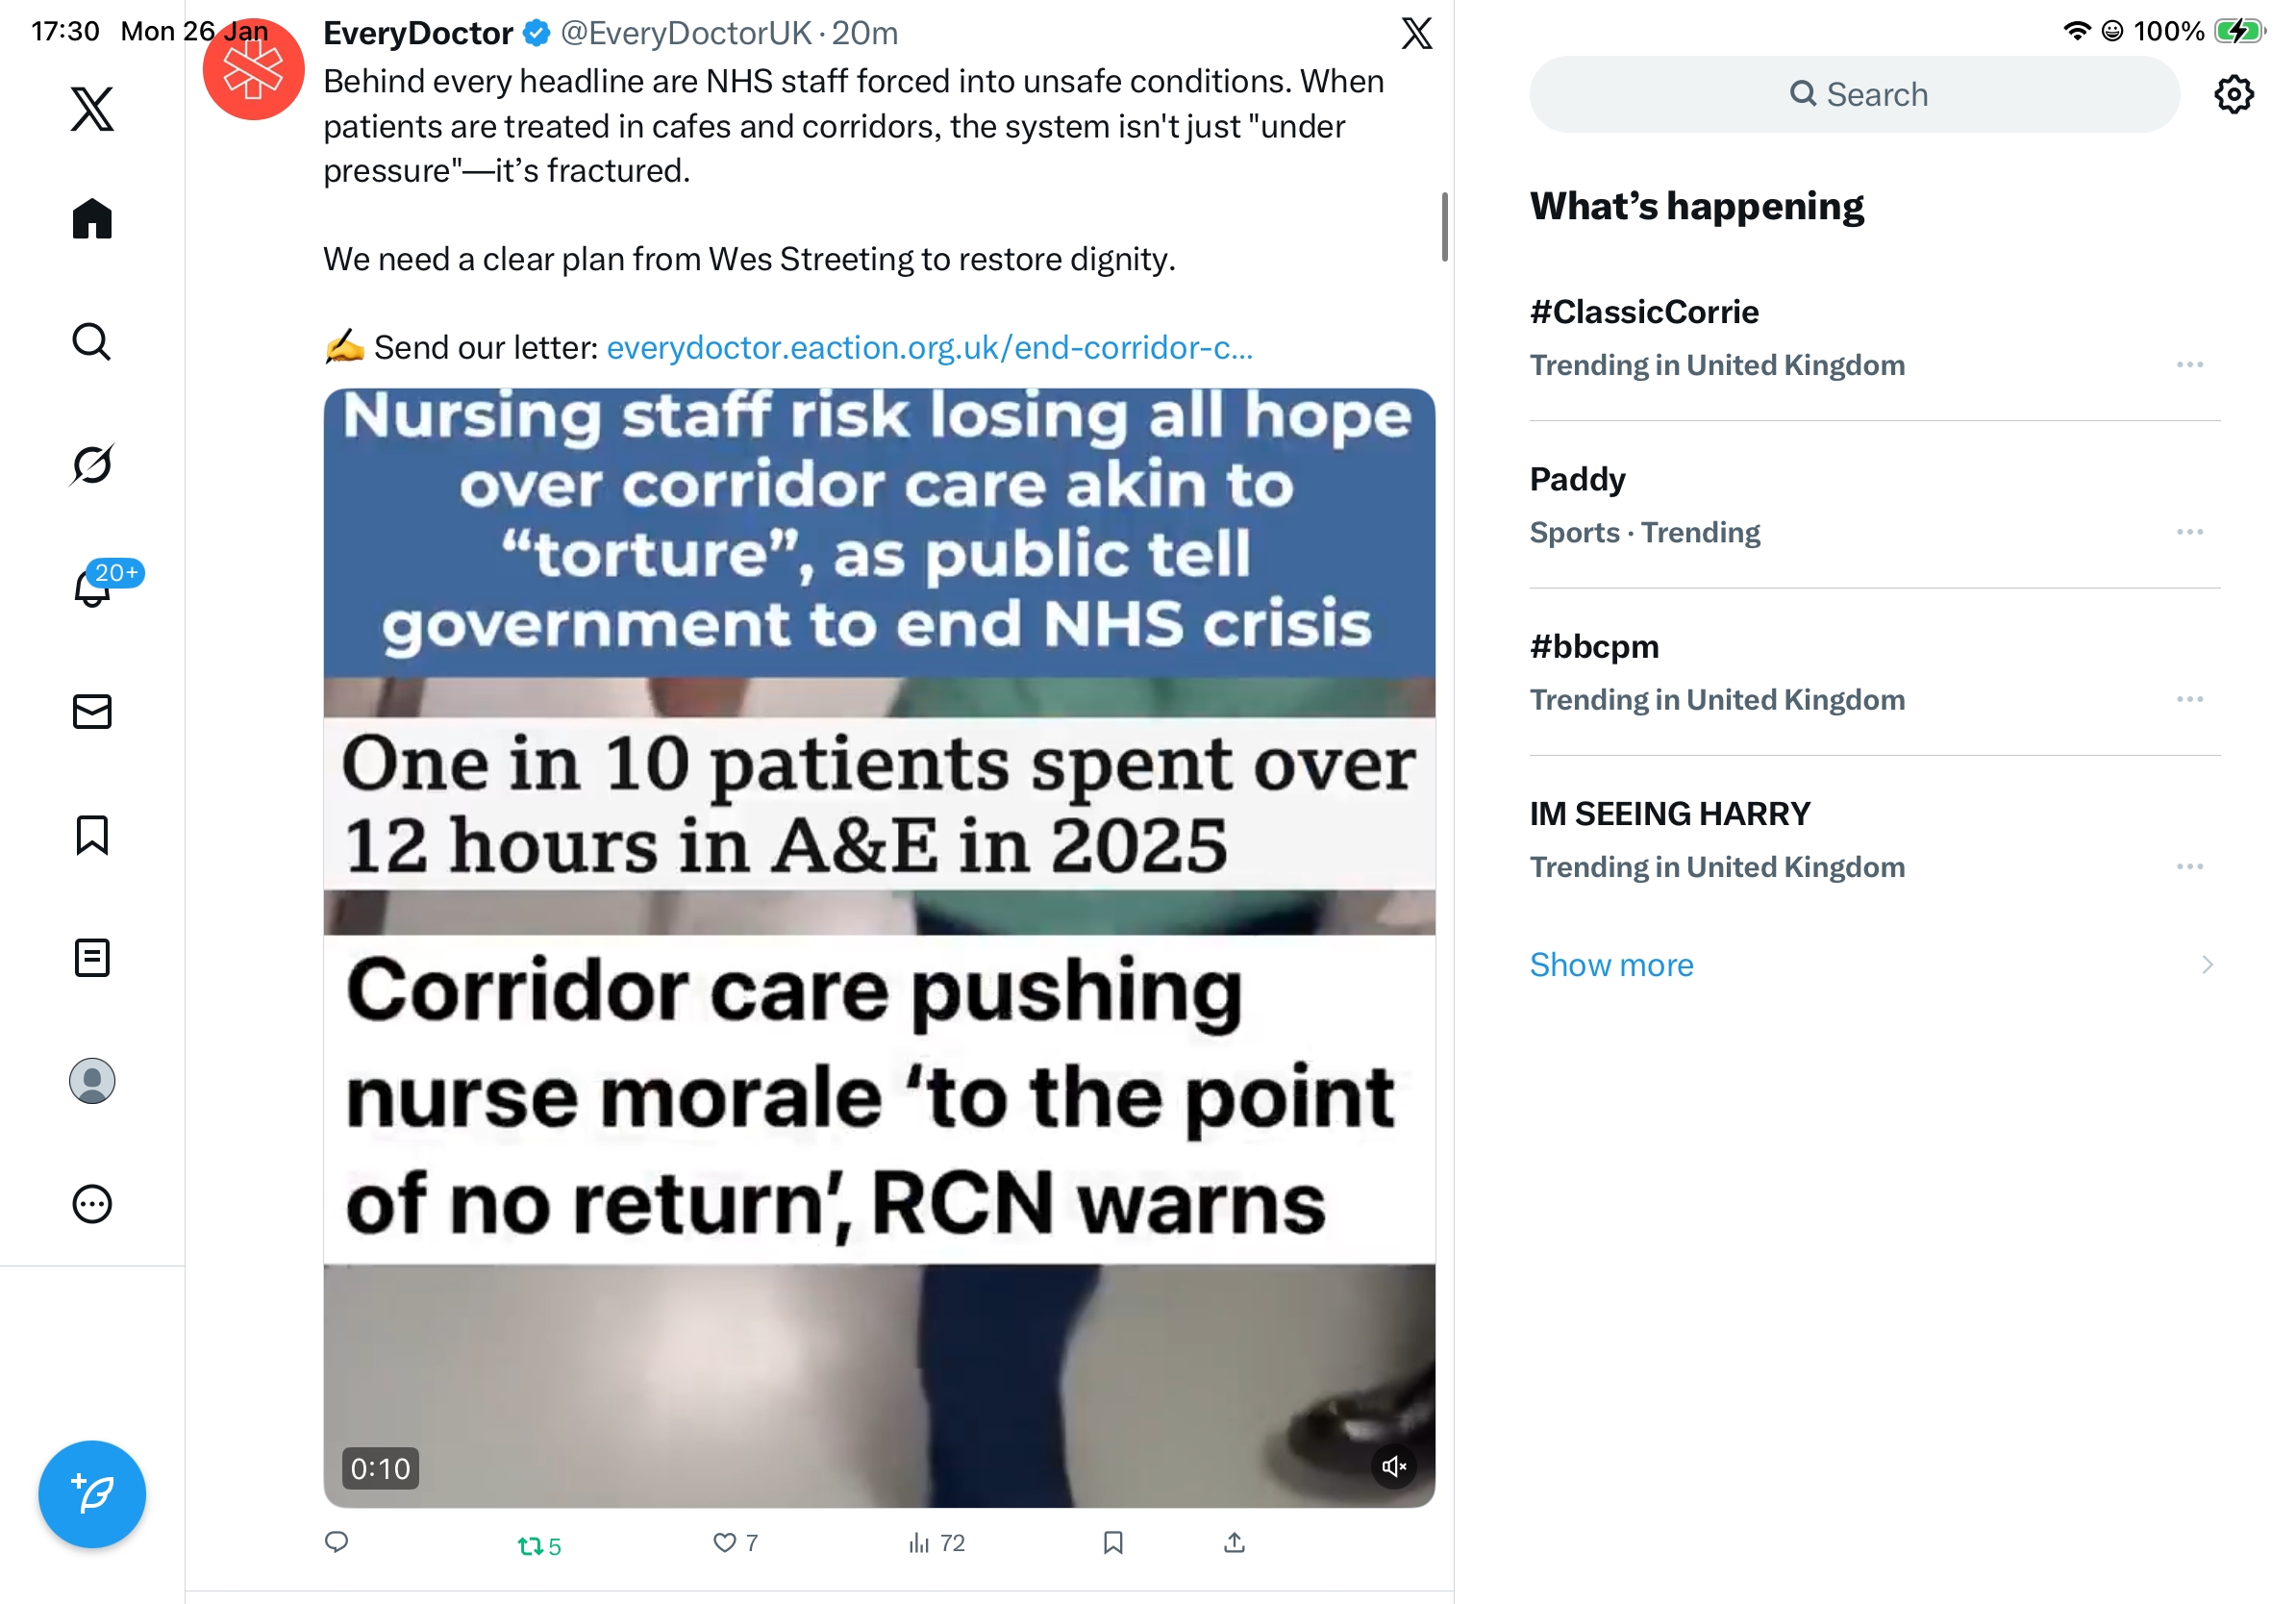The image size is (2296, 1604).
Task: Open the Messages envelope icon
Action: [x=92, y=711]
